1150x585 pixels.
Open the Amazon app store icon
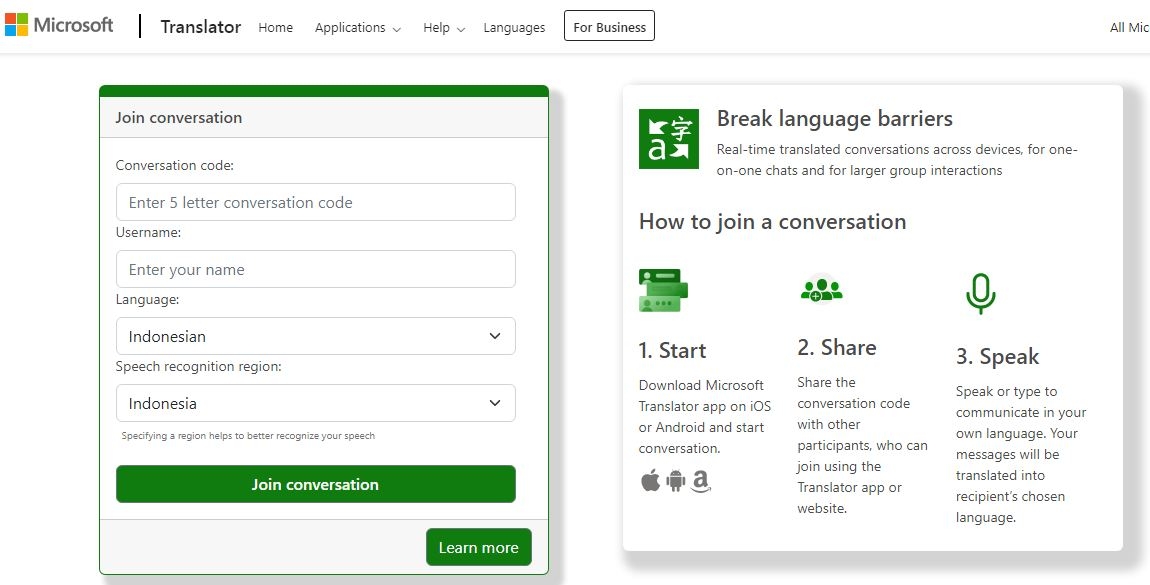[x=700, y=481]
